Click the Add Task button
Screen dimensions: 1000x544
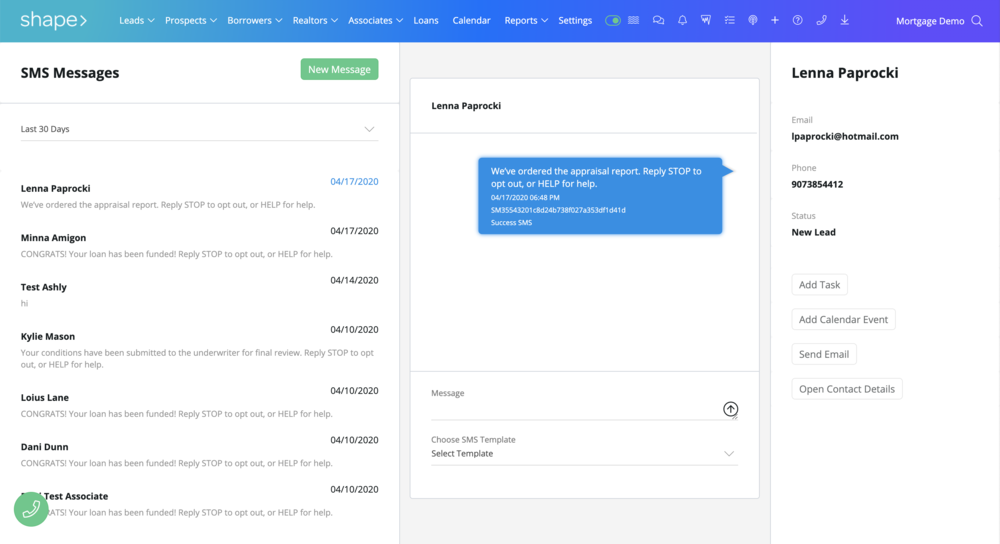[820, 284]
